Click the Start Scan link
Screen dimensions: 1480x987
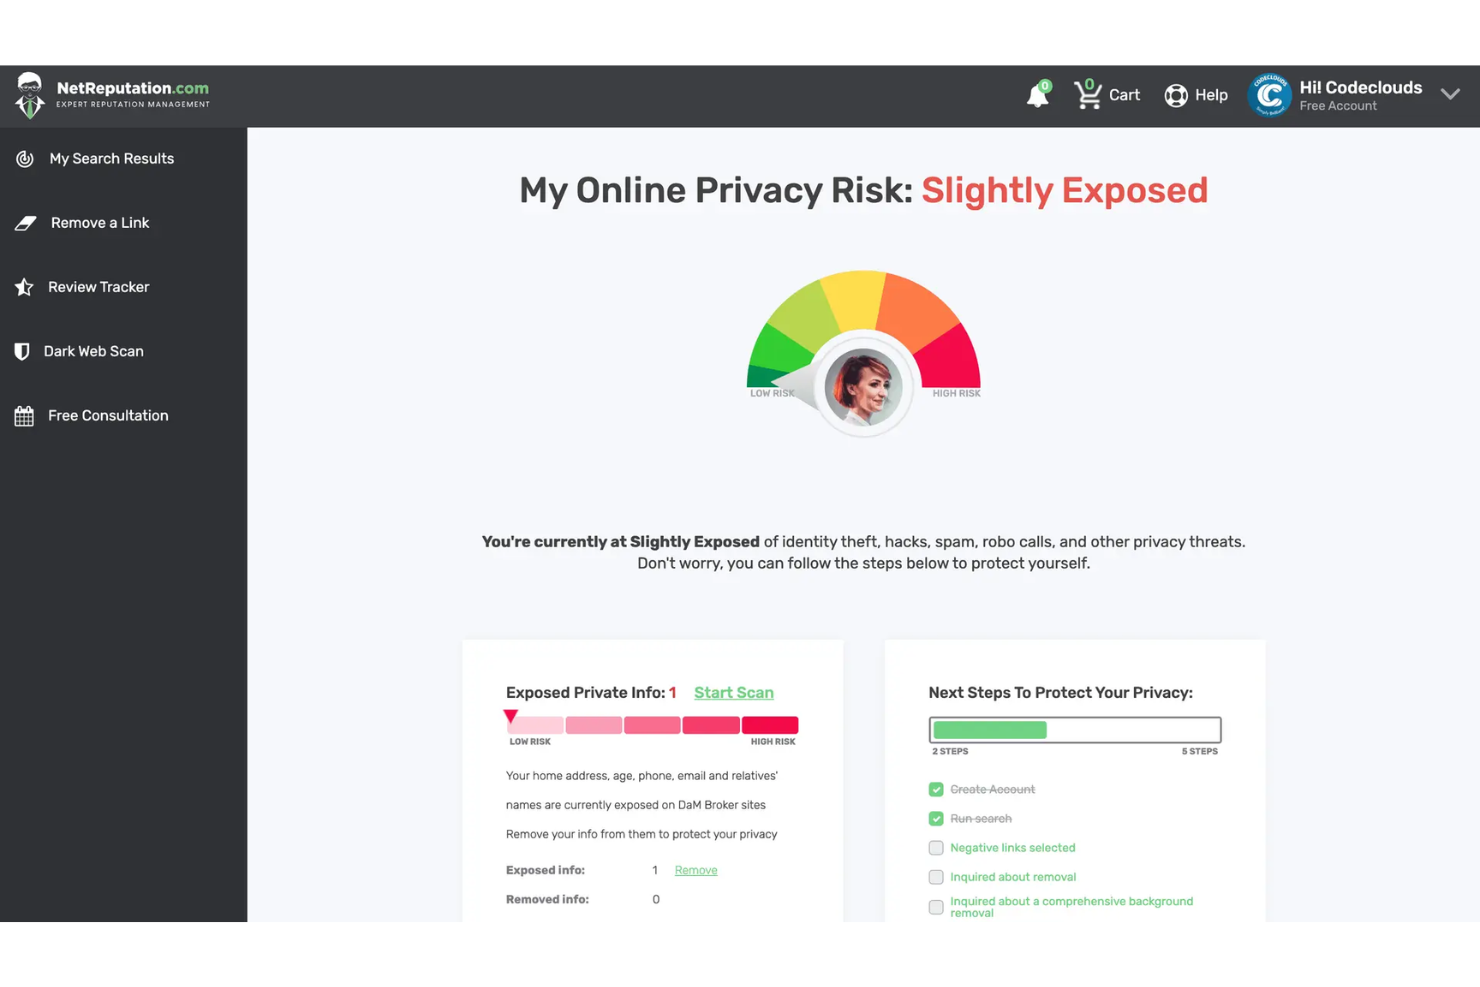733,692
